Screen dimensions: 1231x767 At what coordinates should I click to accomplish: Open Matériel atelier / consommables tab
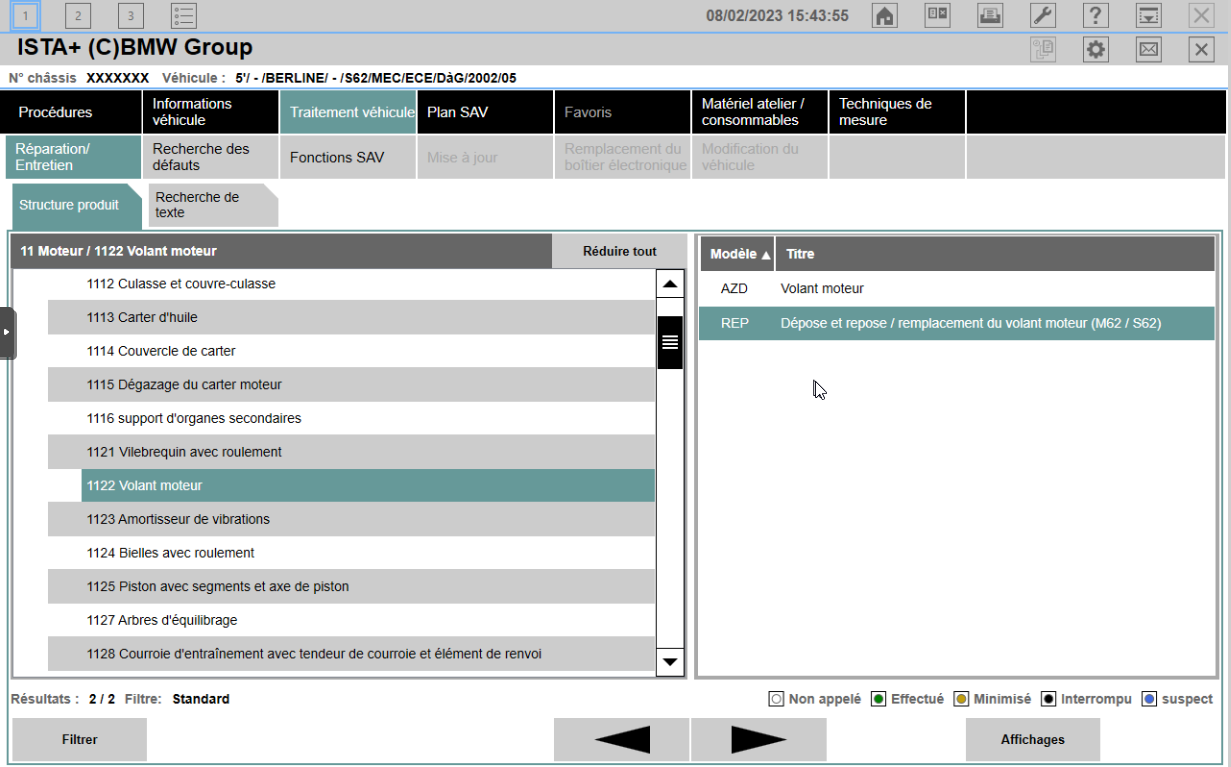tap(759, 112)
